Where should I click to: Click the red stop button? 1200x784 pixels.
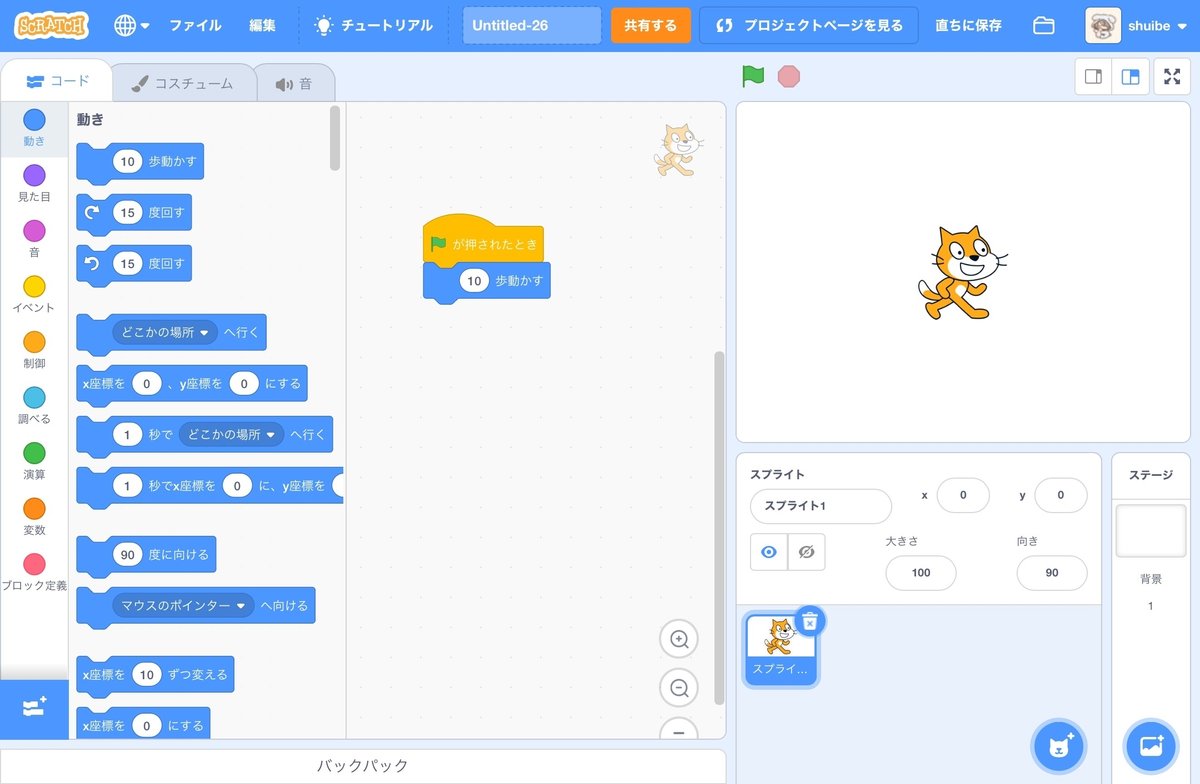(x=789, y=76)
